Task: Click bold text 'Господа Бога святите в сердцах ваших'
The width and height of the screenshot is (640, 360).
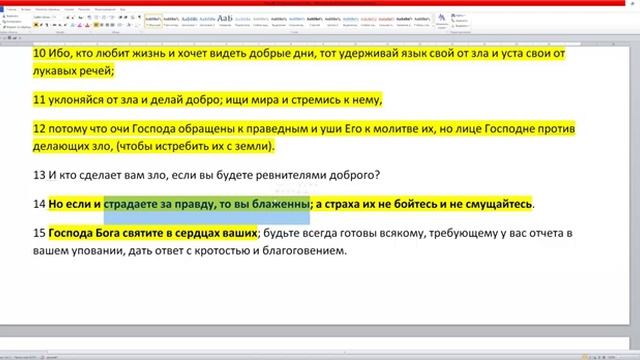Action: coord(153,233)
